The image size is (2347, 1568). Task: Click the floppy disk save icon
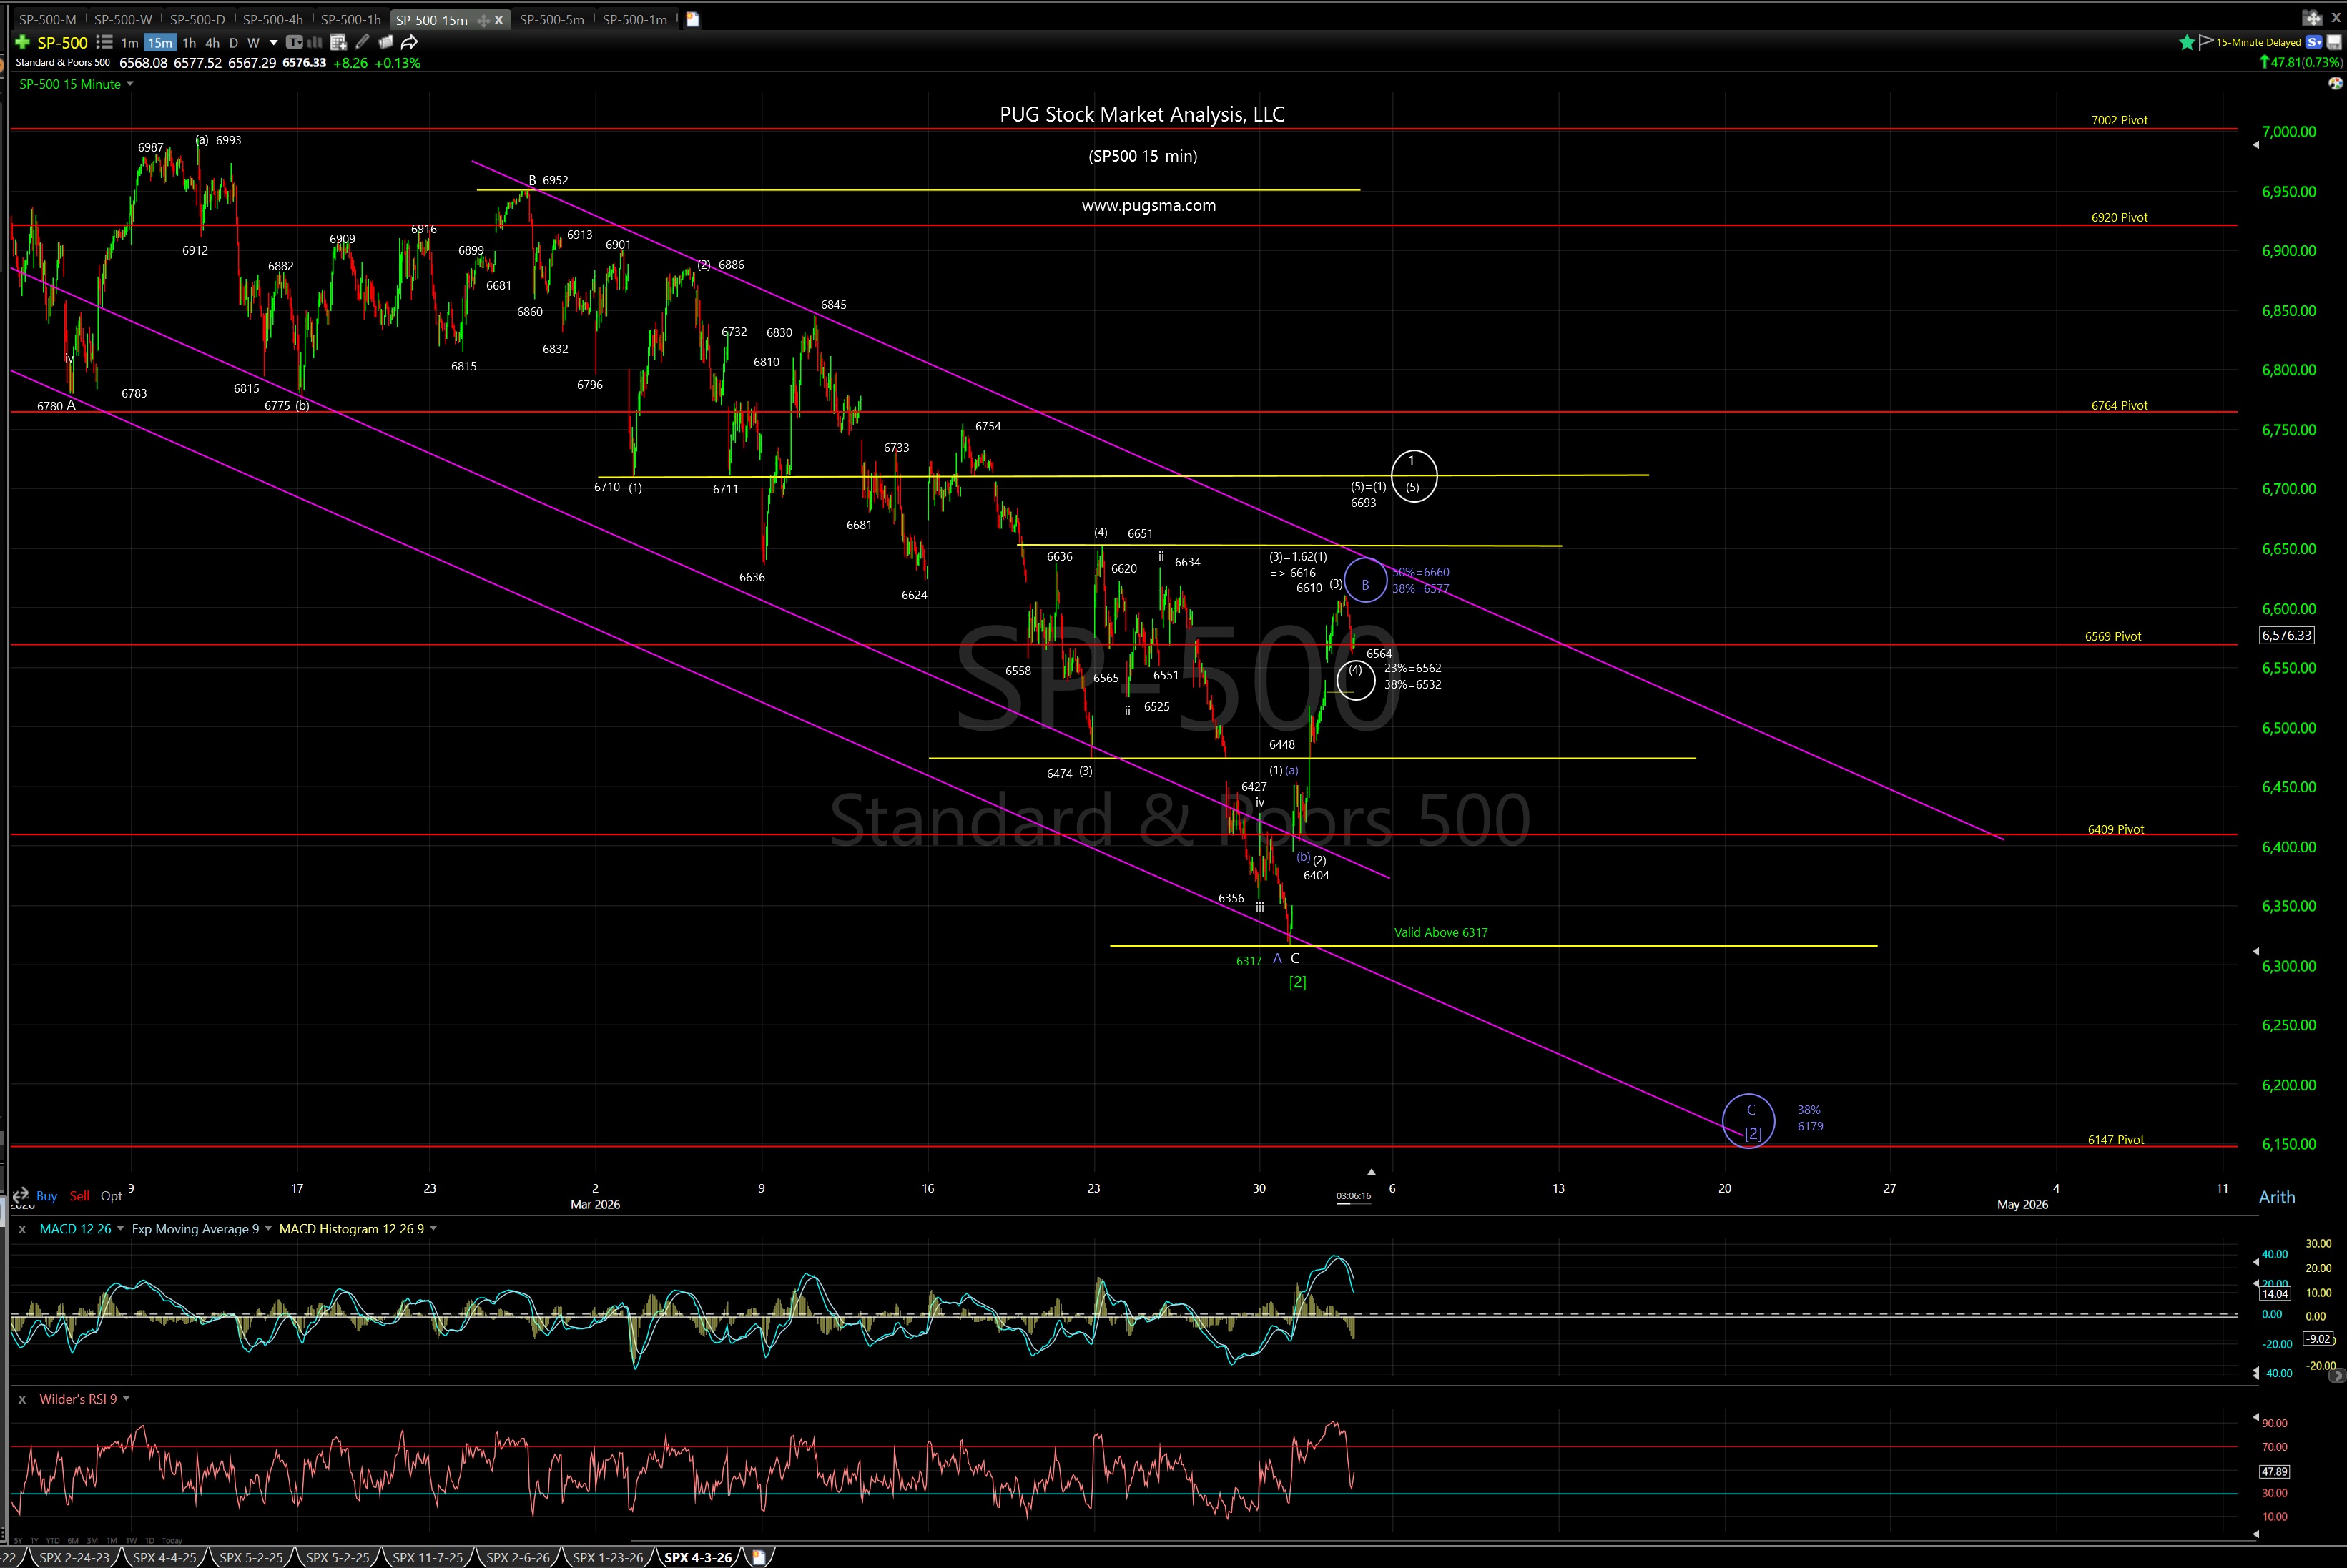(x=2334, y=42)
